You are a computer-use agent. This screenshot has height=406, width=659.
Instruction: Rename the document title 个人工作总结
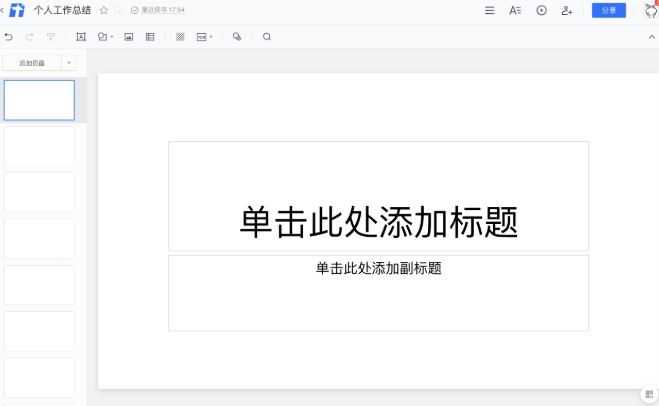tap(62, 10)
